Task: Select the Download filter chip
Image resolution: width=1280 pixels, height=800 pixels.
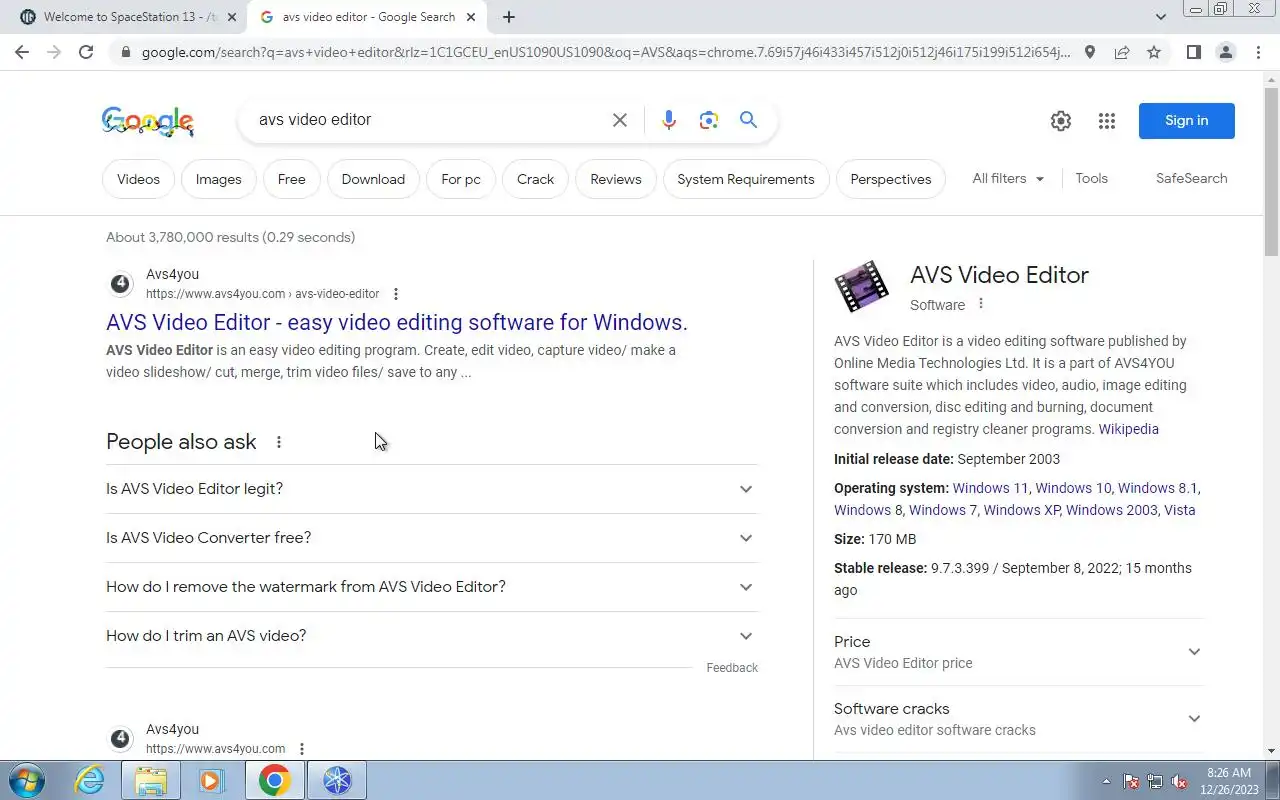Action: [373, 179]
